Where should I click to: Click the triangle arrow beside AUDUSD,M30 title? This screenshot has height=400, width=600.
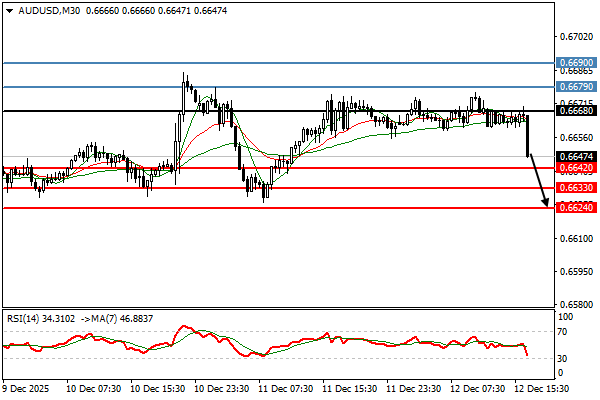pos(9,11)
